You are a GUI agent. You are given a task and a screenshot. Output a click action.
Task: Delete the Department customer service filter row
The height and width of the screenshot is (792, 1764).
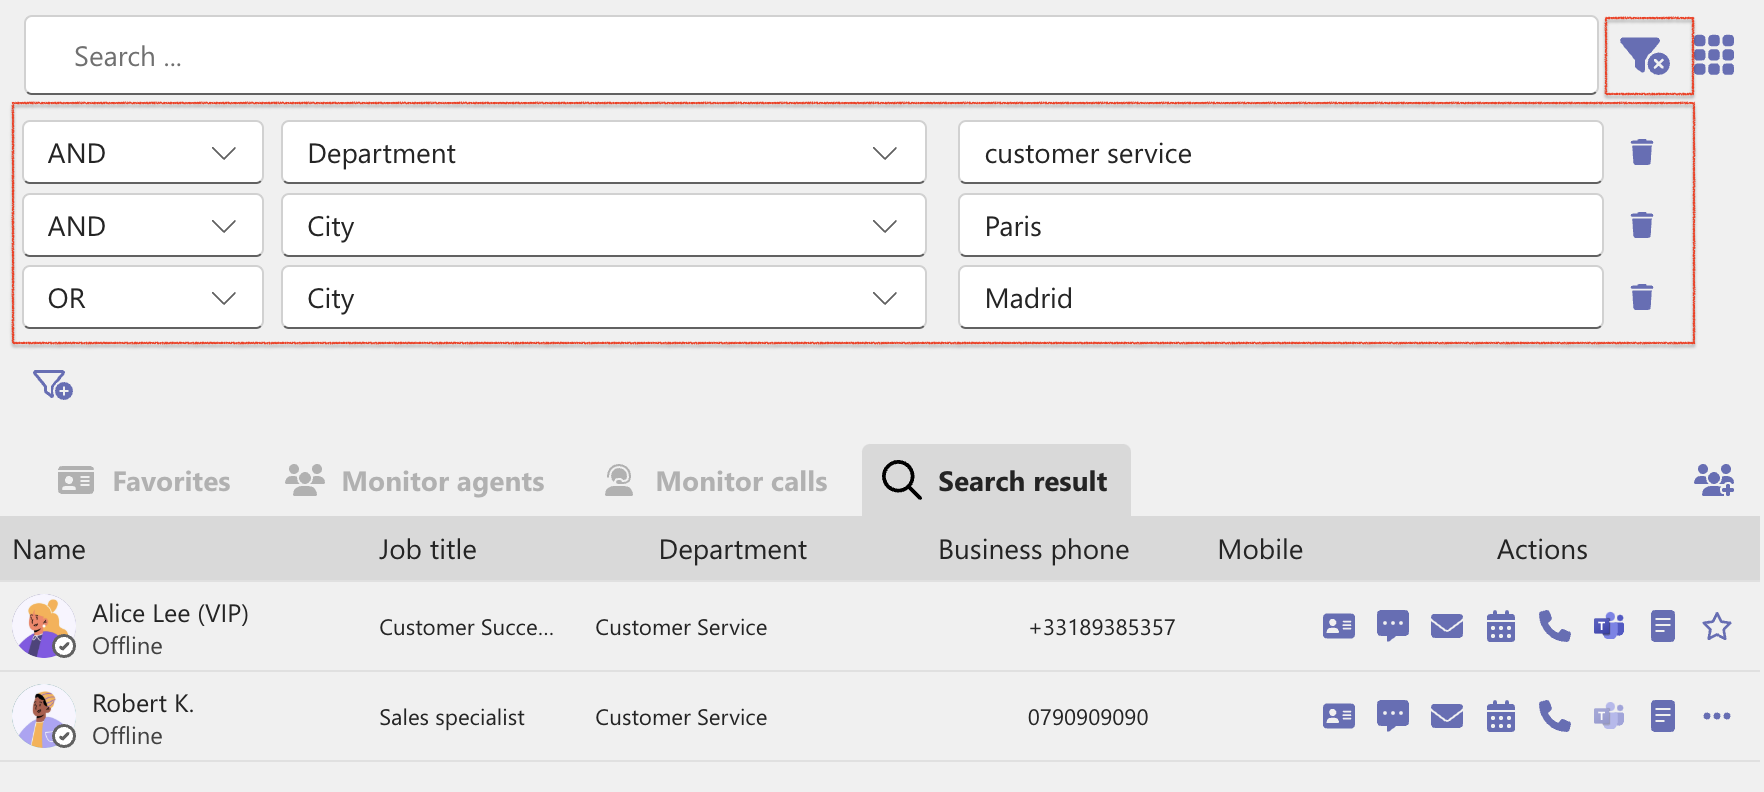pos(1642,152)
